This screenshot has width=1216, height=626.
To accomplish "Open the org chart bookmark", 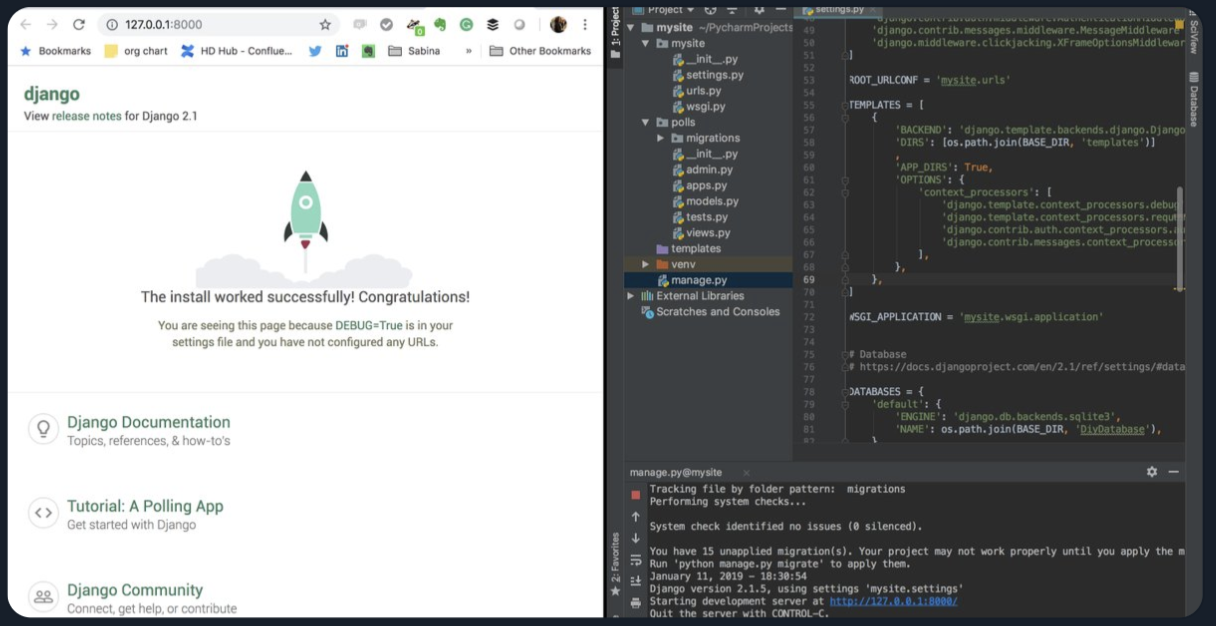I will tap(136, 51).
